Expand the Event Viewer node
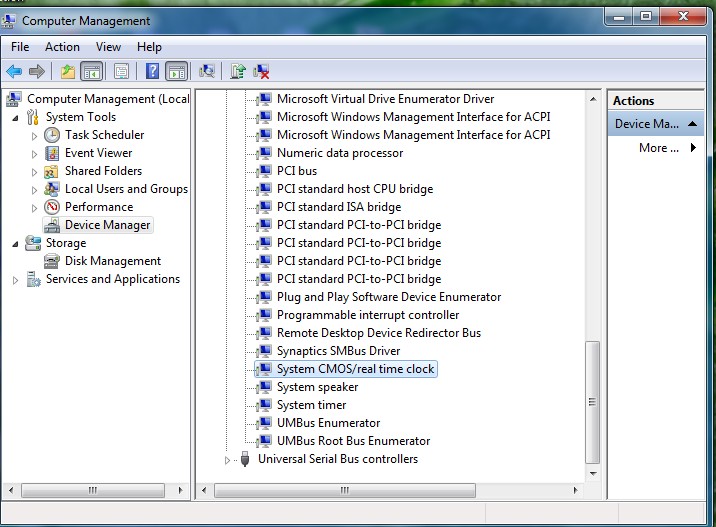The image size is (716, 527). pyautogui.click(x=34, y=154)
